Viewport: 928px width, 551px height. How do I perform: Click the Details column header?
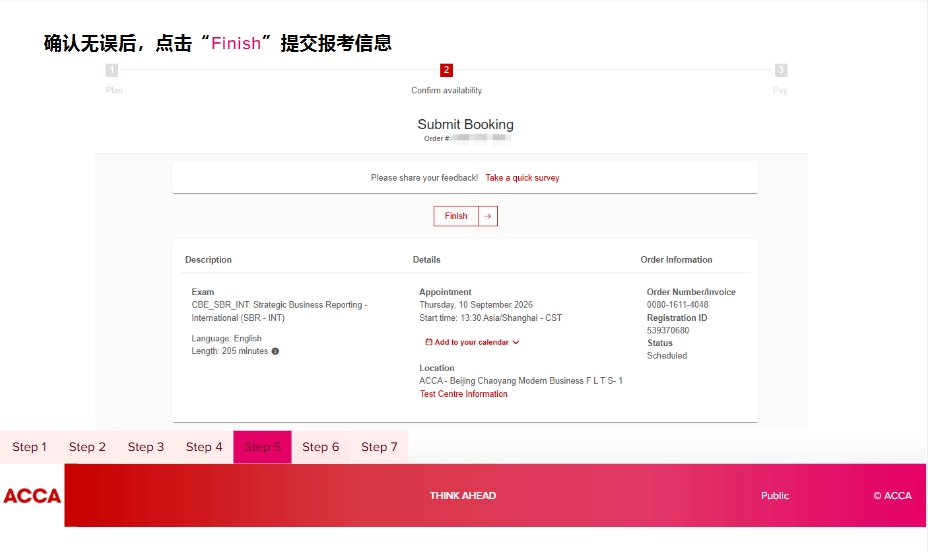point(426,260)
